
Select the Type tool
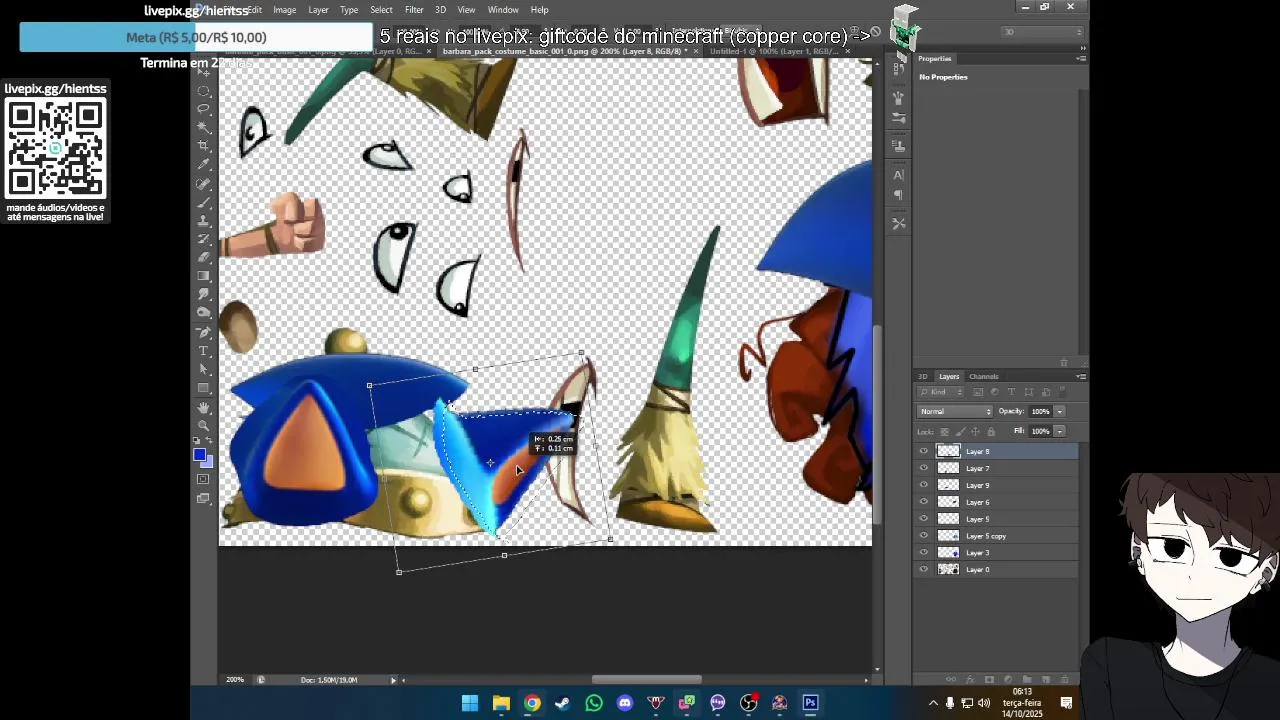[204, 351]
